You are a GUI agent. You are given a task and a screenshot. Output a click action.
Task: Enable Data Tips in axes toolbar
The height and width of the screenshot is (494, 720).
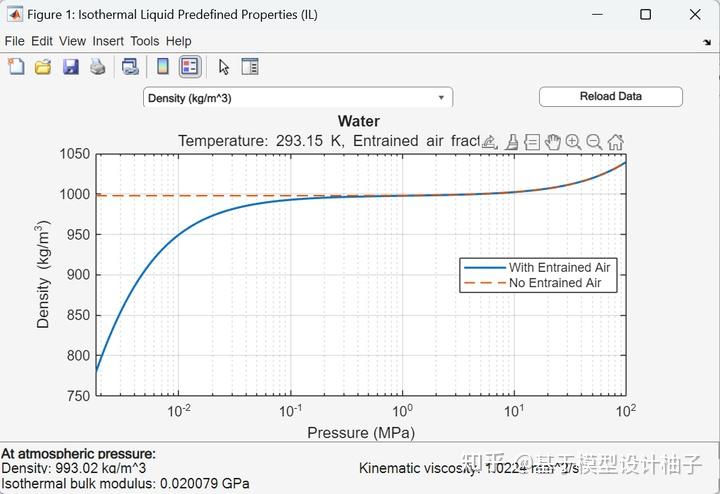tap(532, 142)
